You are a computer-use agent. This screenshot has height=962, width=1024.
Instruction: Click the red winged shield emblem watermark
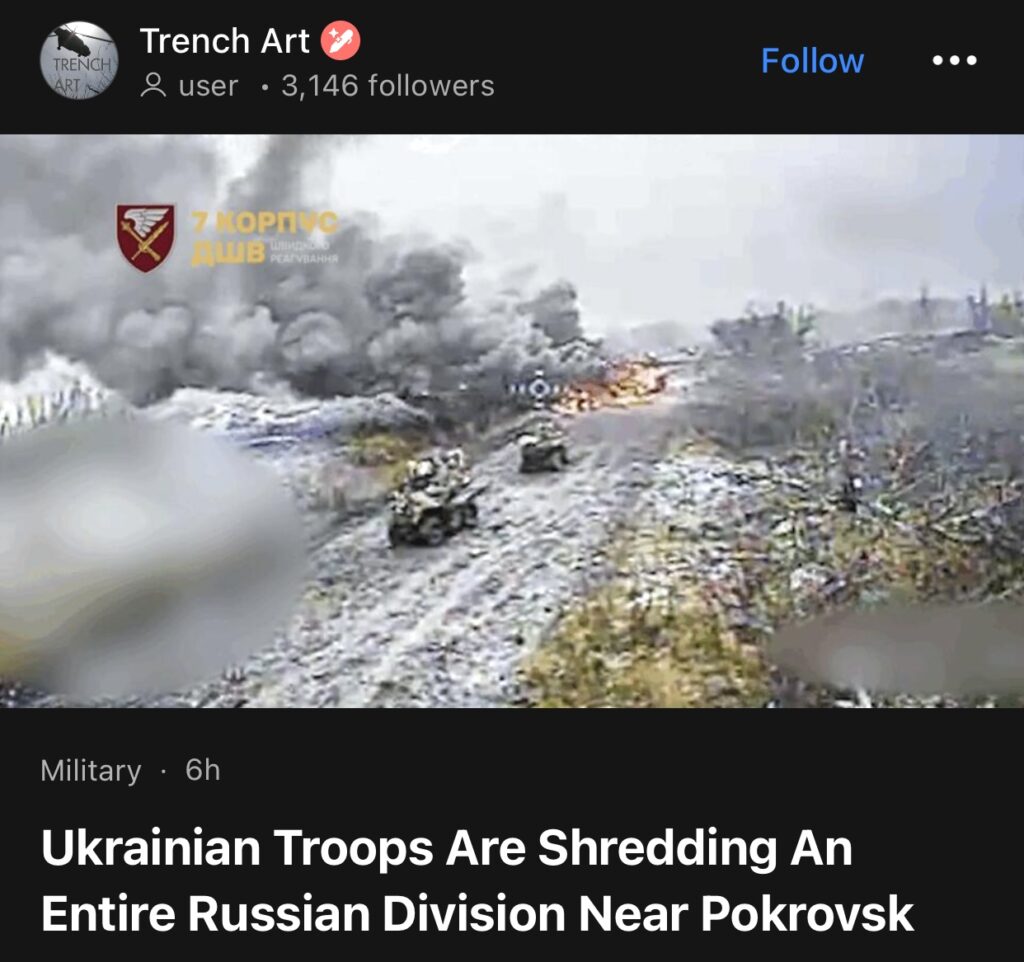[145, 238]
